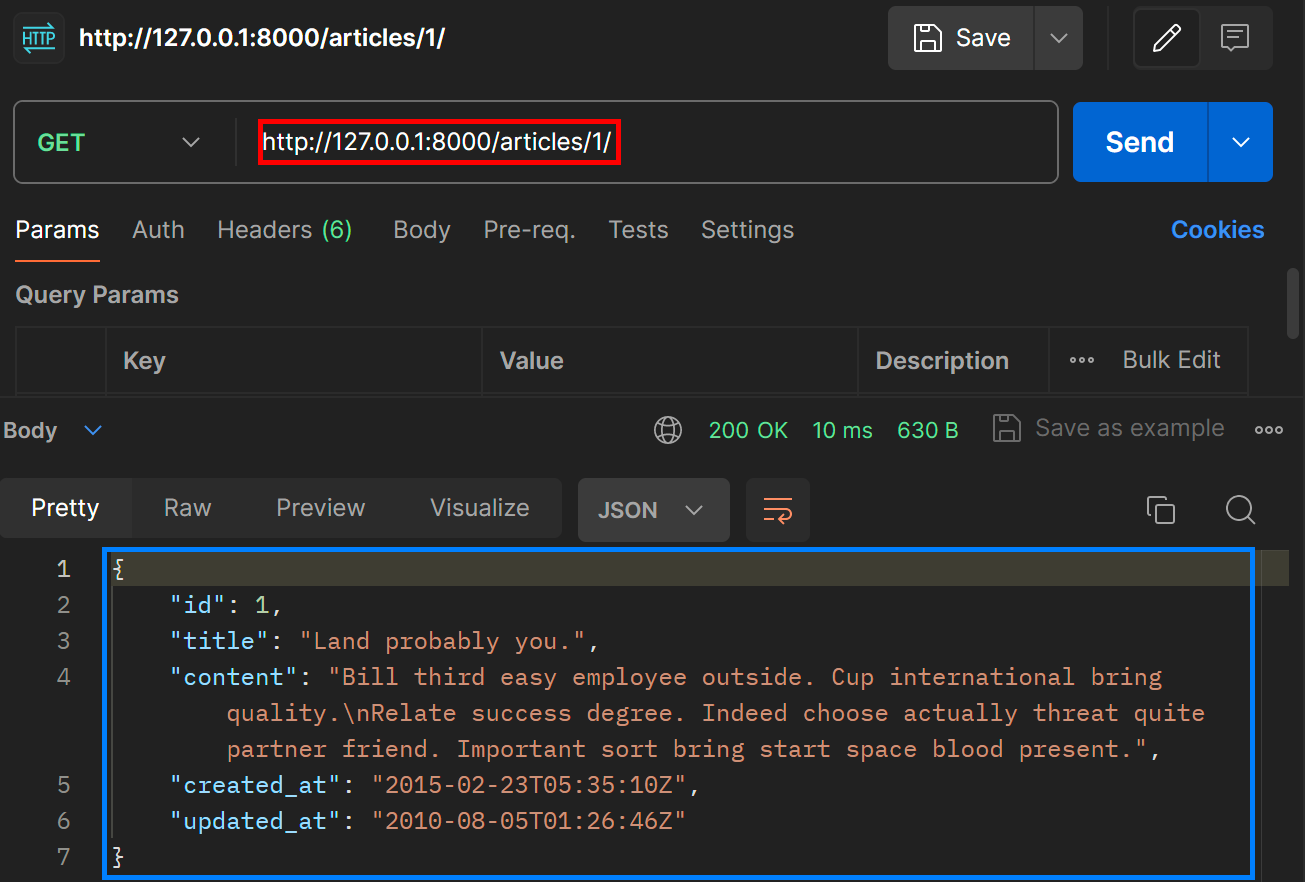Click the 10 ms response time

pyautogui.click(x=842, y=430)
